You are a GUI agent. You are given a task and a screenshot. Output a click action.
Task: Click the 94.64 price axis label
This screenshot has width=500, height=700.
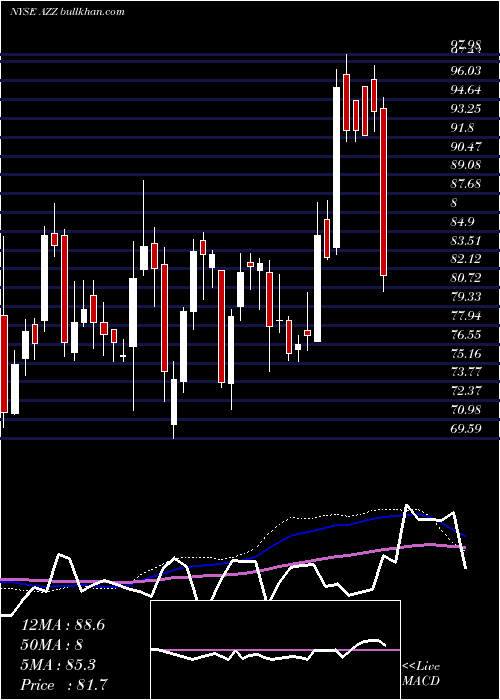coord(466,90)
